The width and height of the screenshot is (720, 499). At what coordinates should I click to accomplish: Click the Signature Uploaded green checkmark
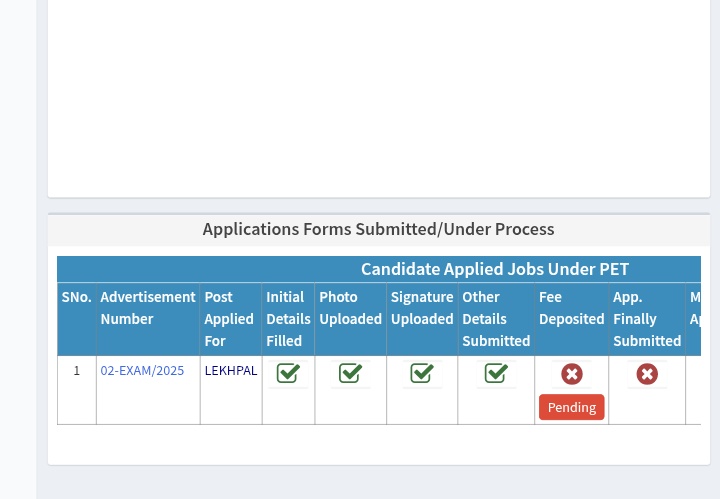point(422,374)
